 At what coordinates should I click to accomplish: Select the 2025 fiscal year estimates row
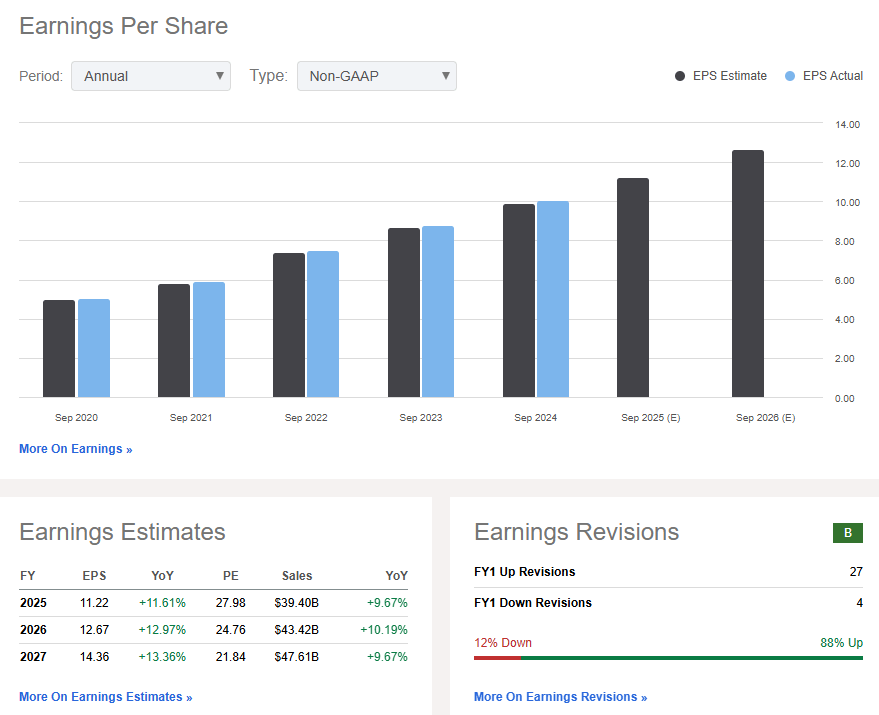(213, 603)
